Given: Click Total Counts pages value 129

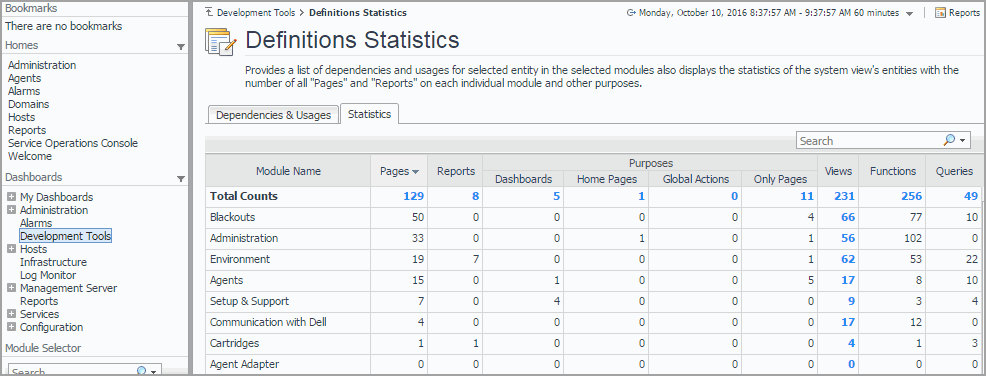Looking at the screenshot, I should coord(413,196).
